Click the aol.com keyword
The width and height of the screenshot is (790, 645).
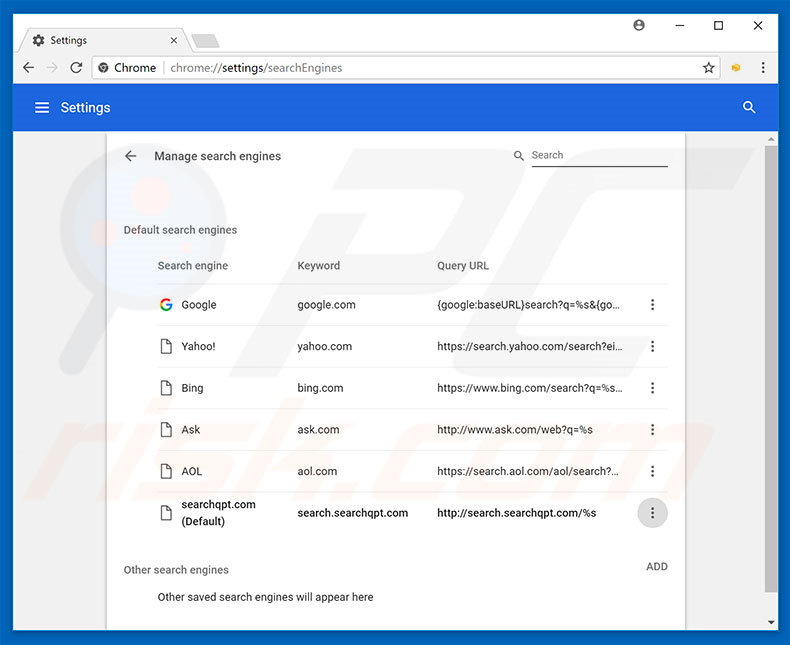click(x=317, y=471)
